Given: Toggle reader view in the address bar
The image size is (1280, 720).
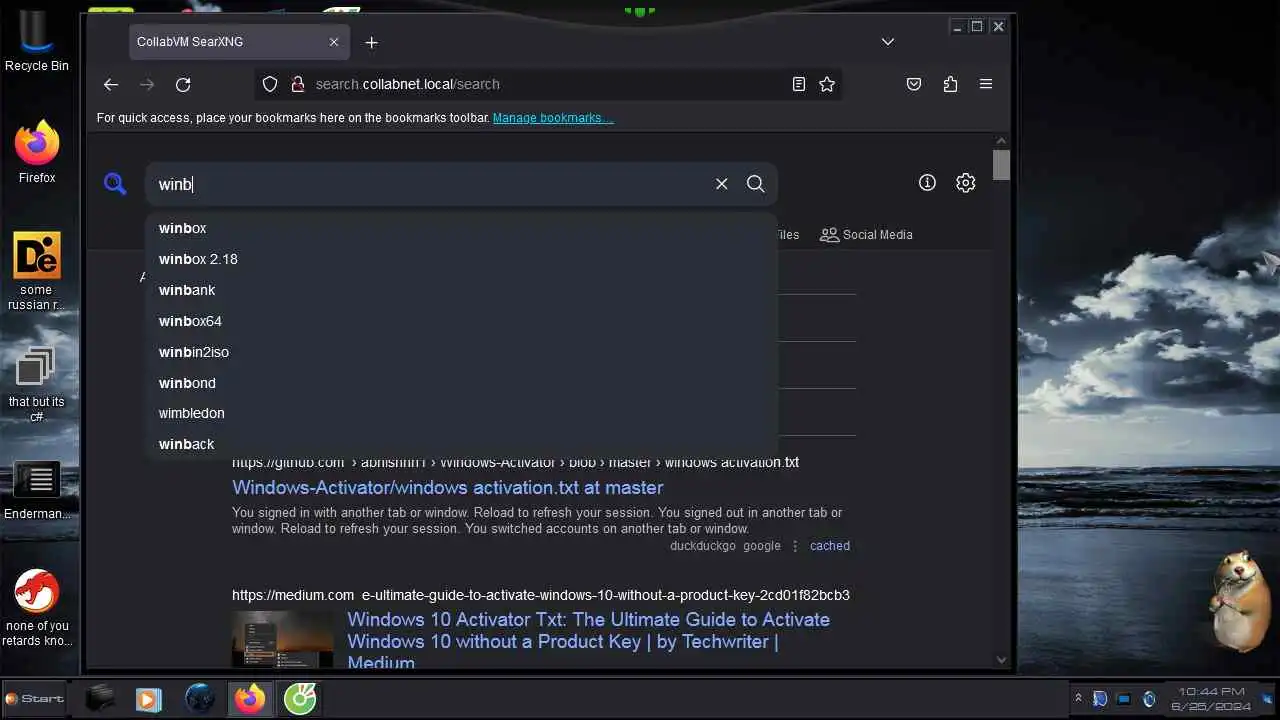Looking at the screenshot, I should [799, 85].
